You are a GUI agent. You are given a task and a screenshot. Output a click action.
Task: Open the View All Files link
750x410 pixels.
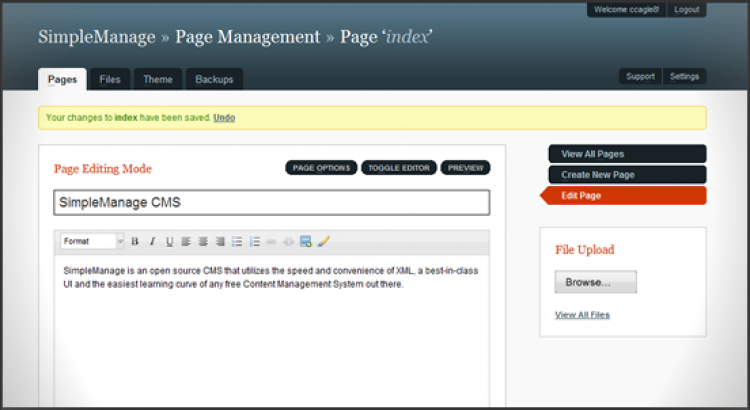[582, 315]
